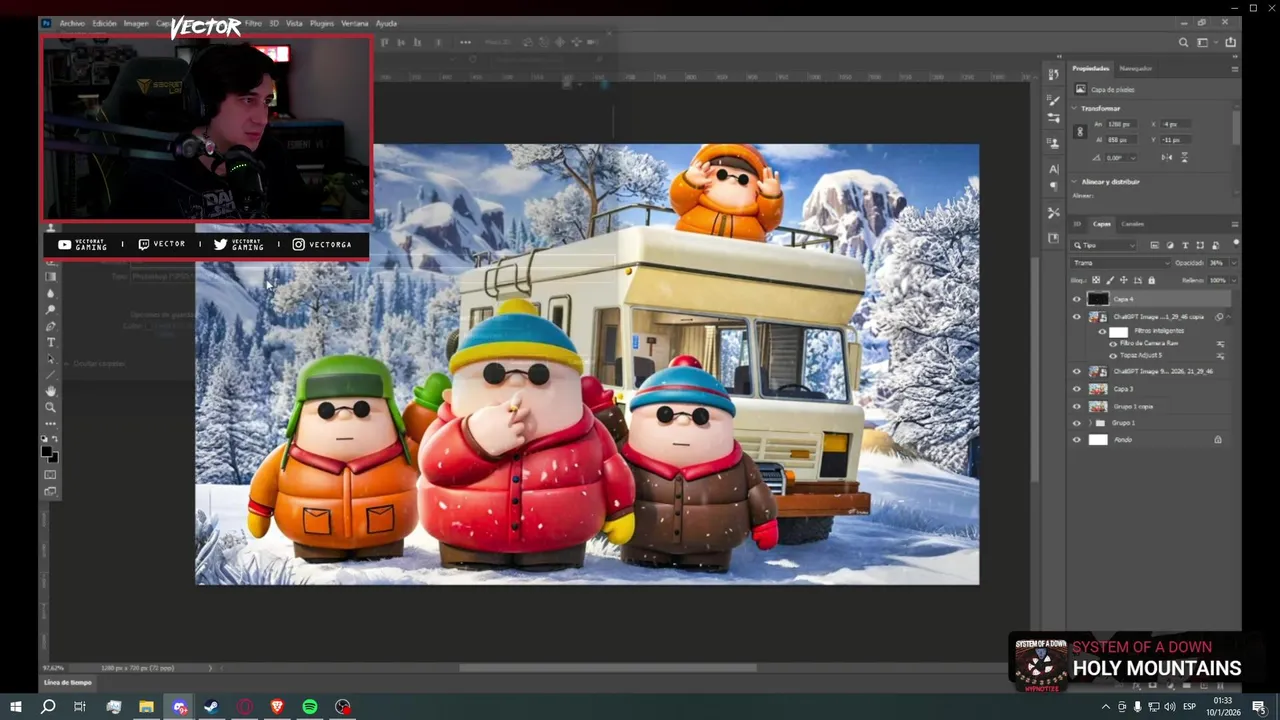Select the Hand tool
1280x720 pixels.
coord(51,391)
